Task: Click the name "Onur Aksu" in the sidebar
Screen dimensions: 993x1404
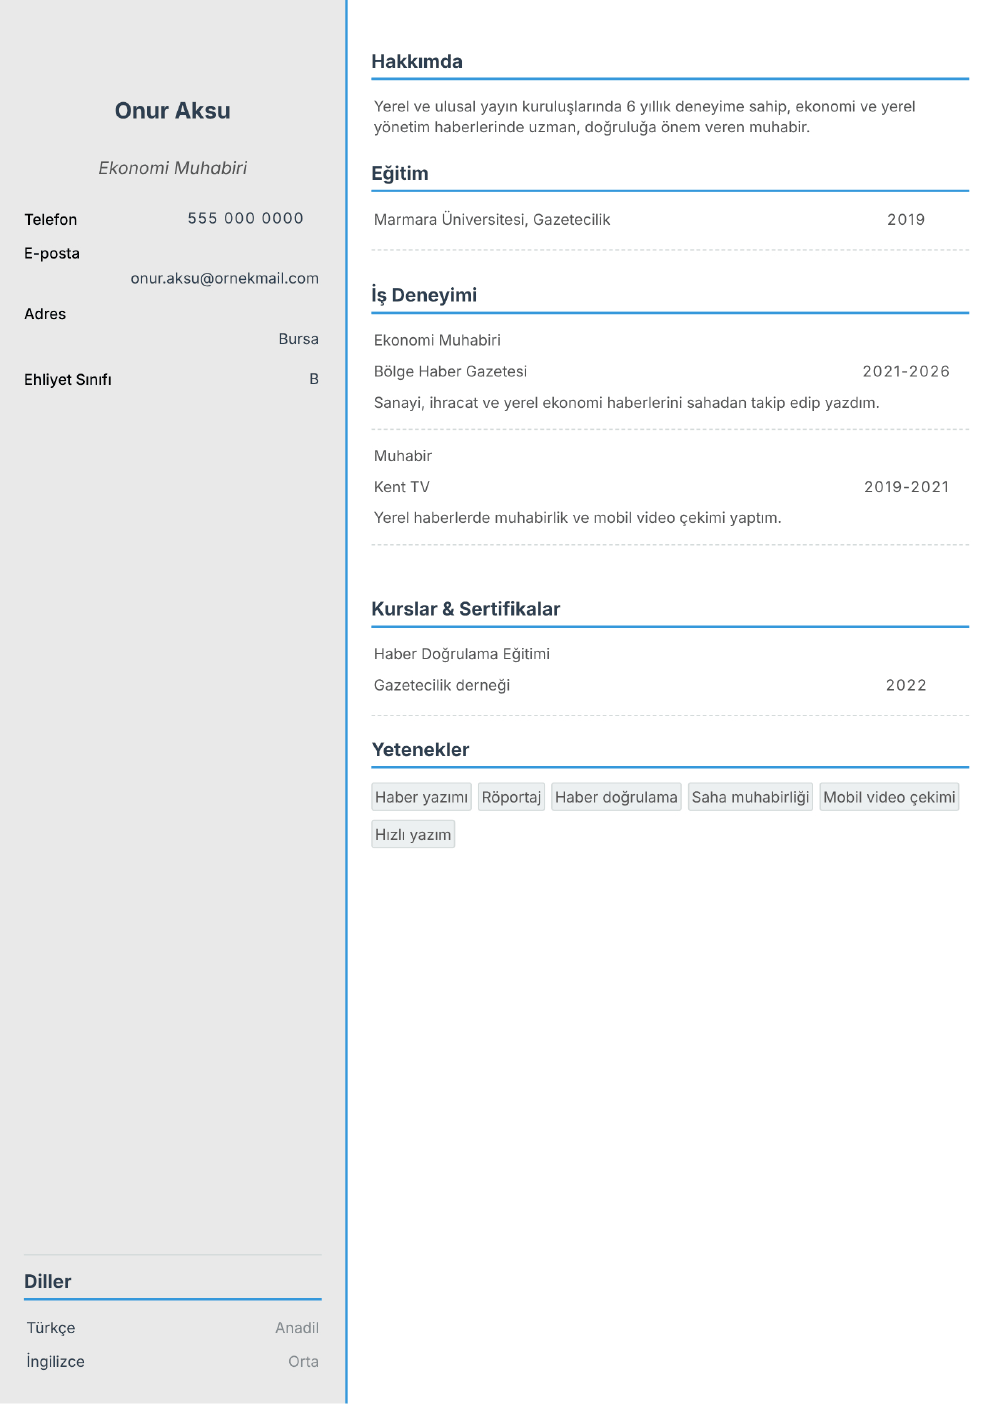Action: [172, 111]
